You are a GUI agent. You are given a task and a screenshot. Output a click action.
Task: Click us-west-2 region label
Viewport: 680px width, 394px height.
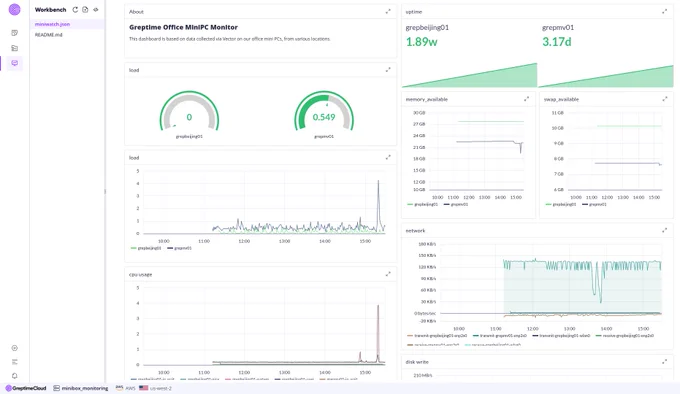coord(161,388)
